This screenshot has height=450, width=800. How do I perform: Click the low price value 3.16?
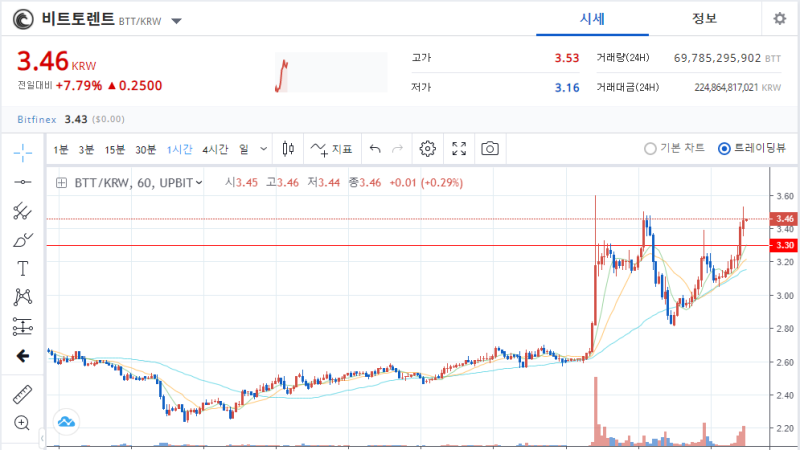[x=567, y=88]
